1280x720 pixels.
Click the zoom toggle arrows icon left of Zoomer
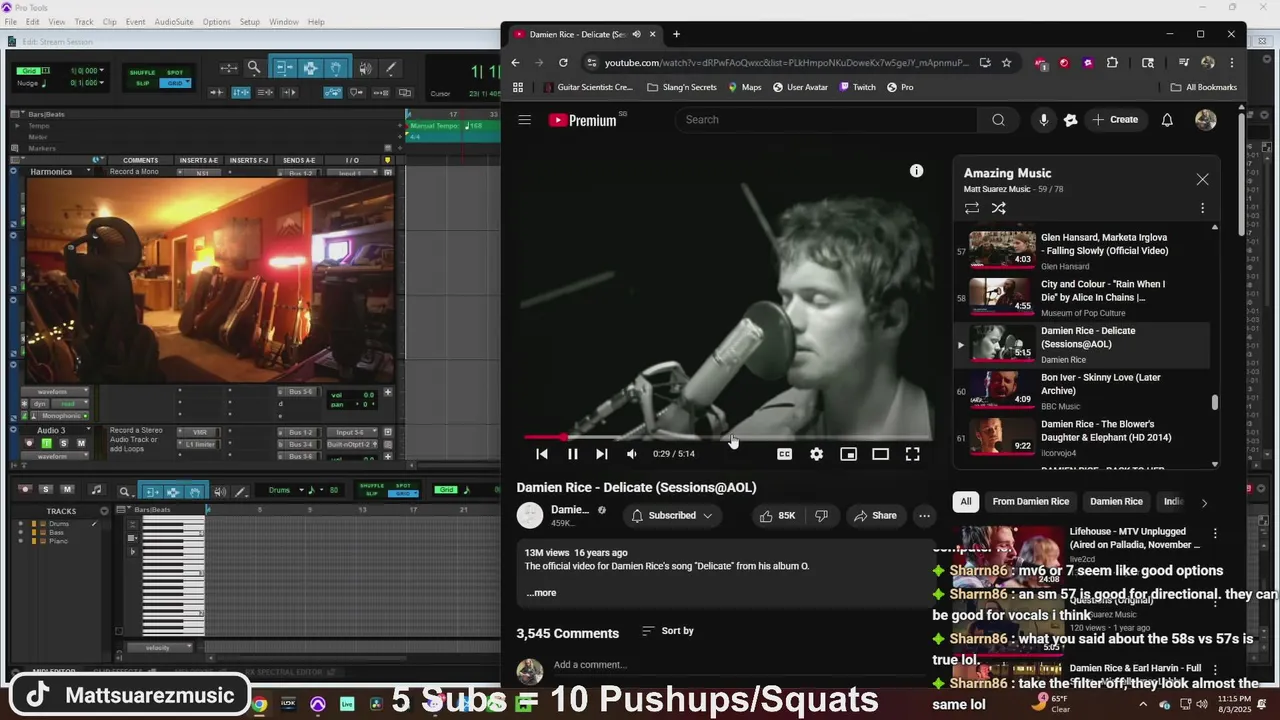click(229, 68)
